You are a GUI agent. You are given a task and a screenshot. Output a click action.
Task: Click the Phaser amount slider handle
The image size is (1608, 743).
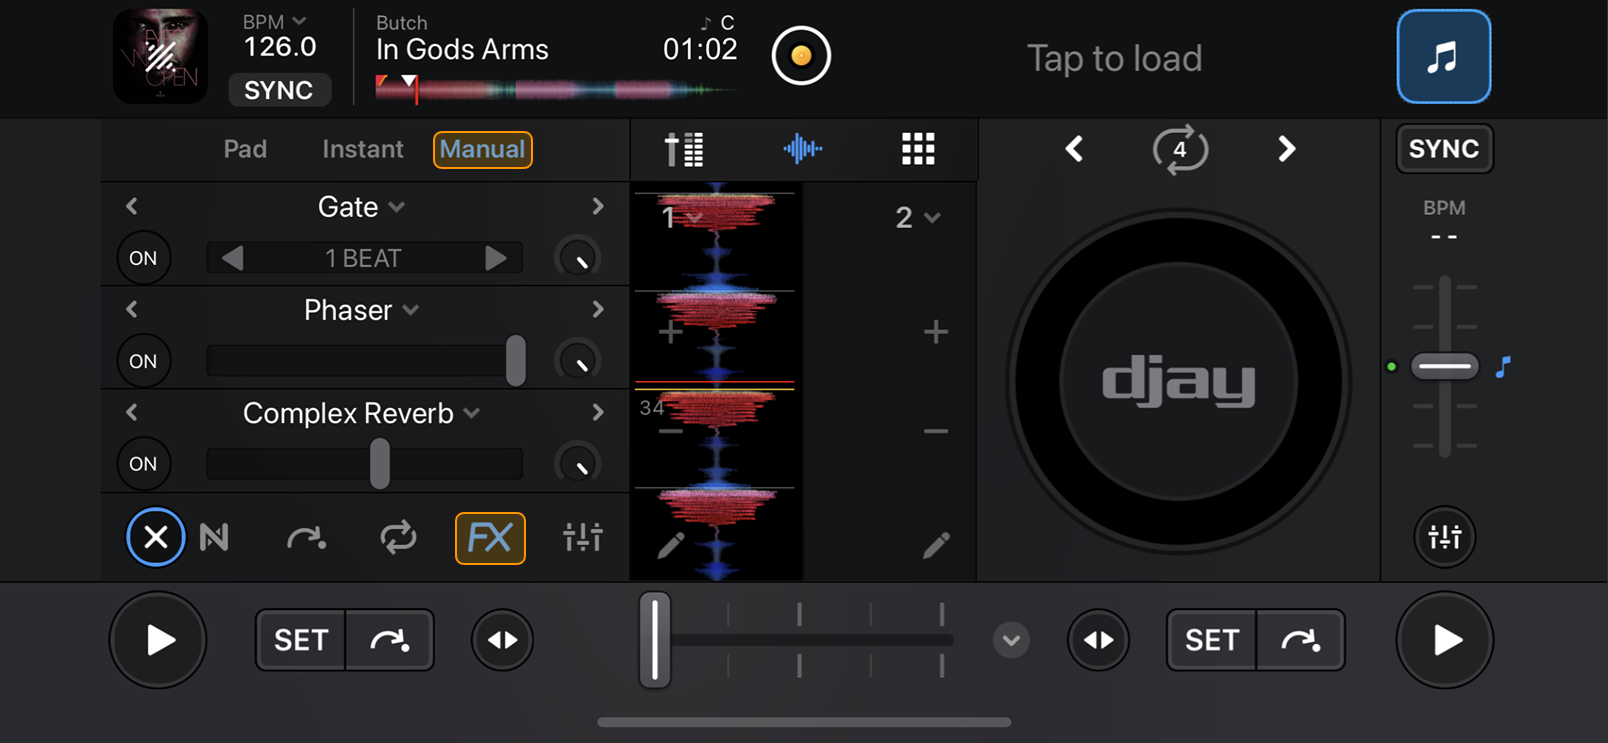515,360
